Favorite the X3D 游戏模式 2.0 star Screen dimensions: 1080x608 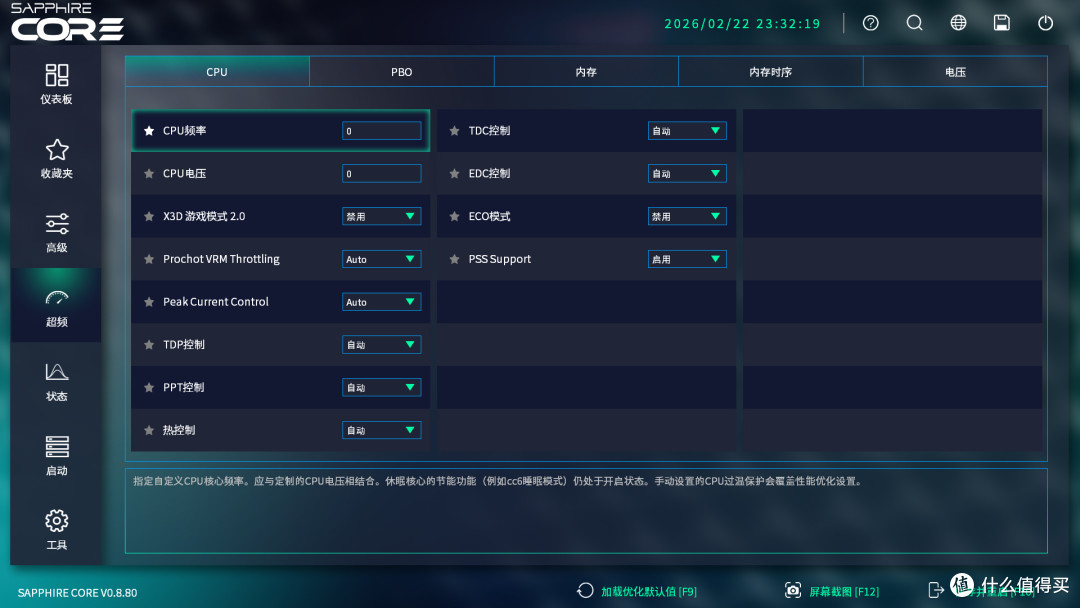(x=149, y=216)
